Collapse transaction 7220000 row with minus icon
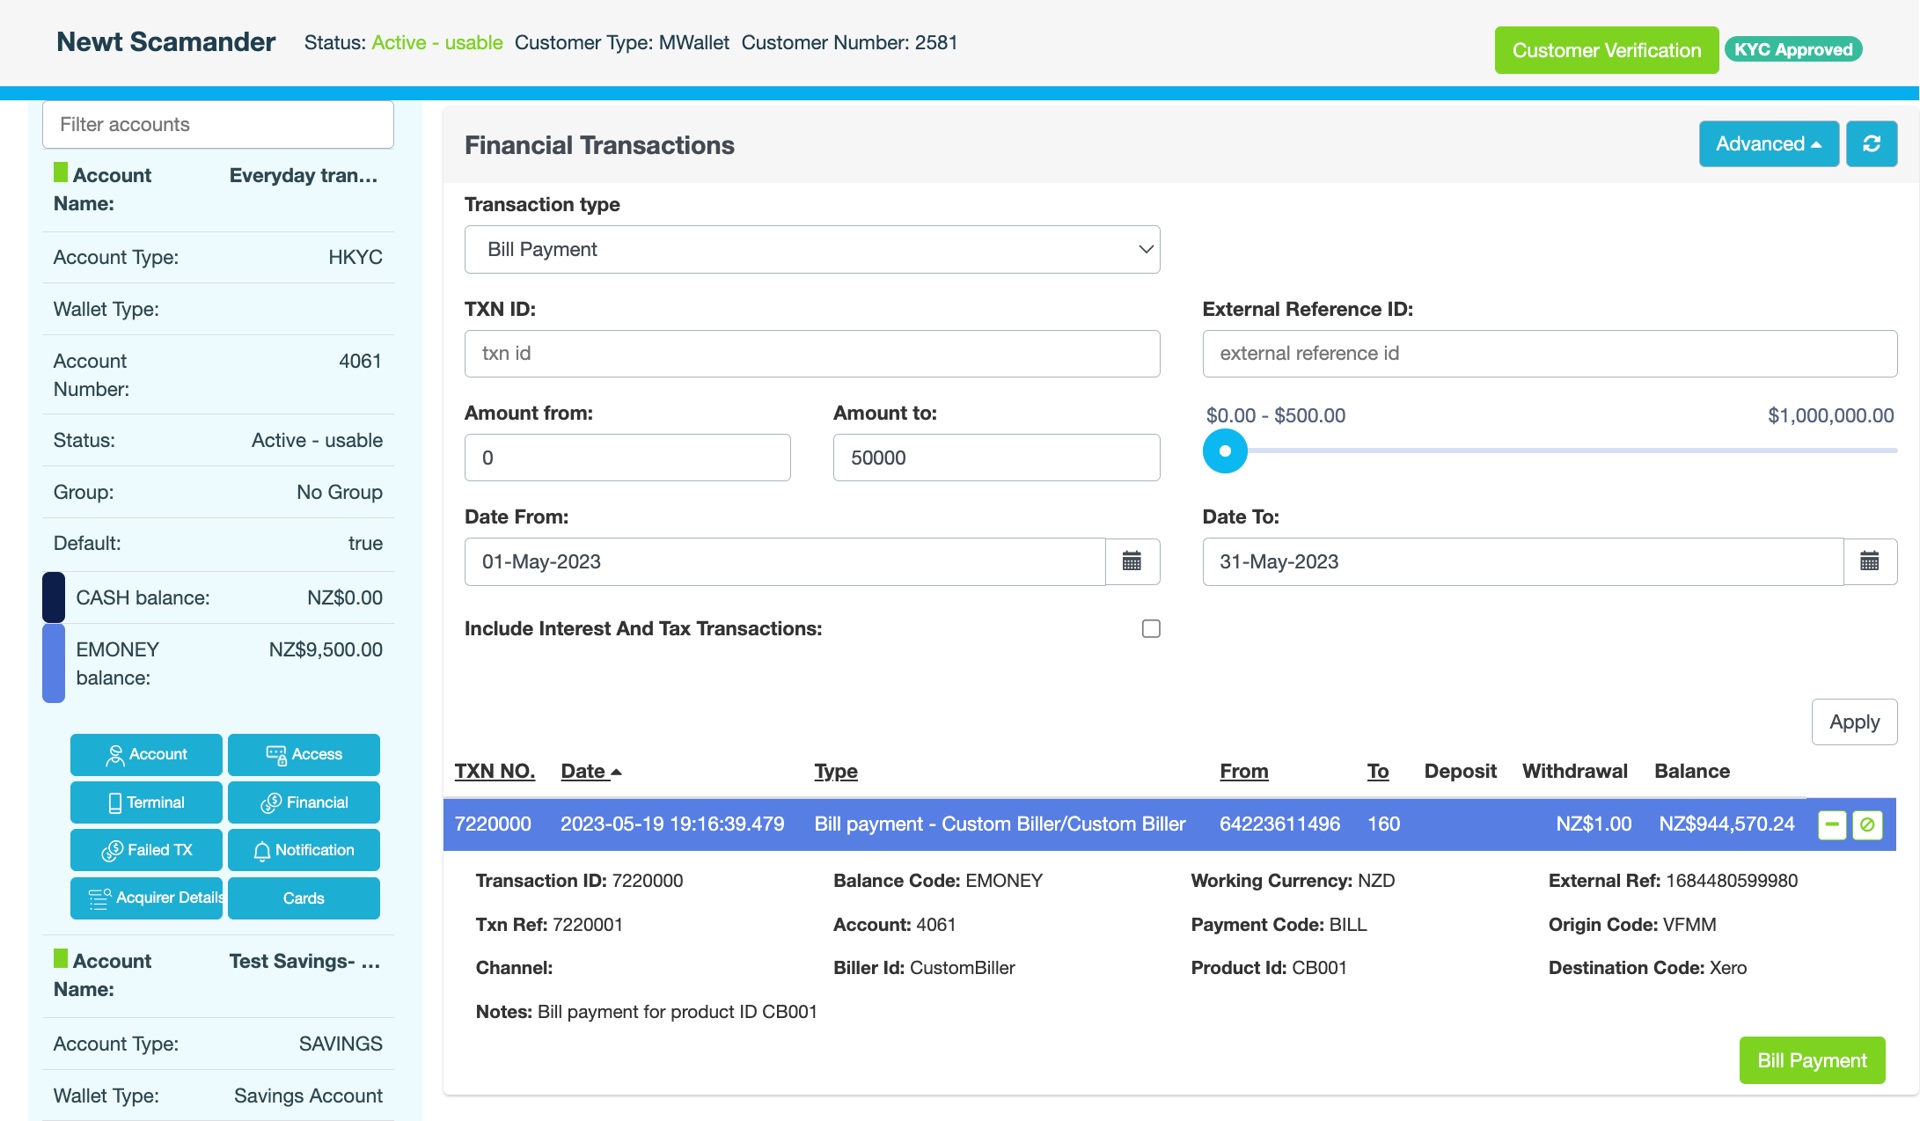Screen dimensions: 1920x1121 [1831, 825]
